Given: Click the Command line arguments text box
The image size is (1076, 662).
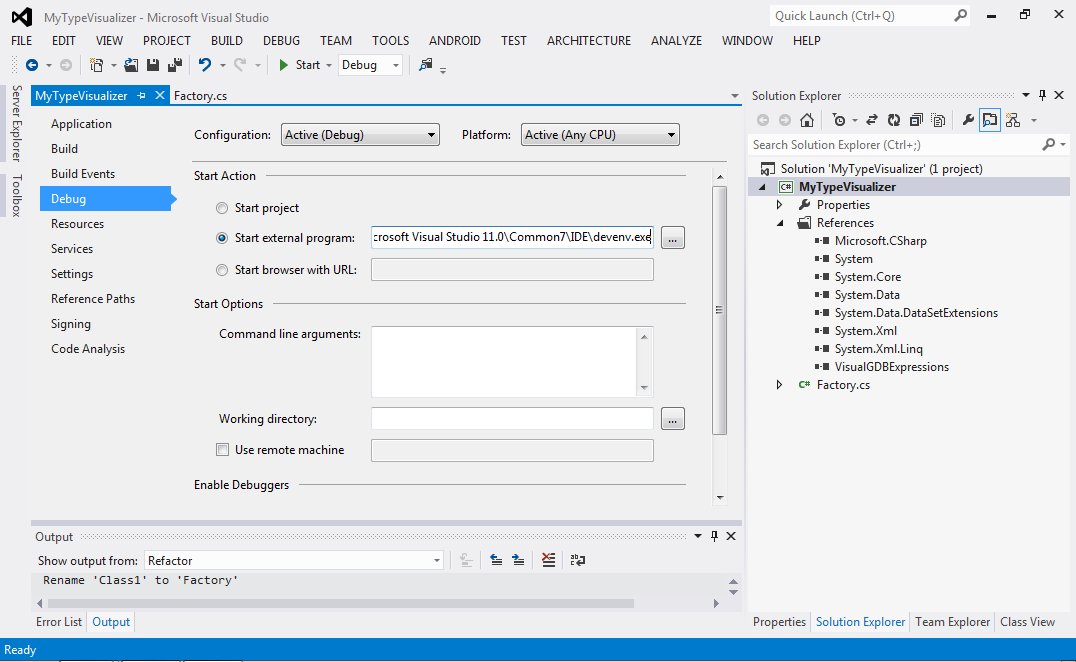Looking at the screenshot, I should point(505,362).
